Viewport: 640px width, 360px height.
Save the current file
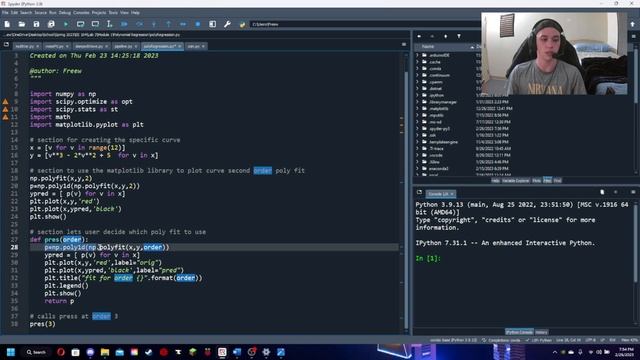tap(36, 24)
